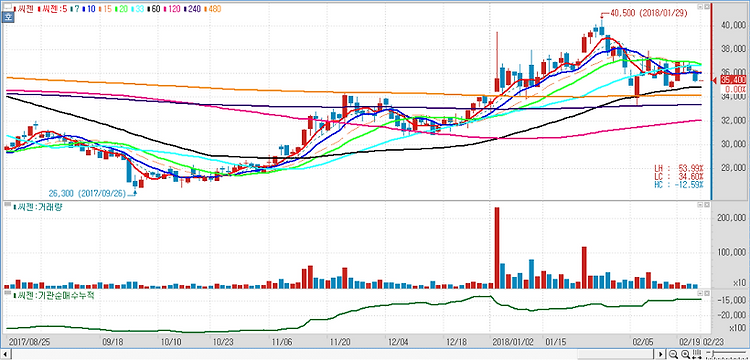
Task: Click the volume panel close icon
Action: pos(706,205)
